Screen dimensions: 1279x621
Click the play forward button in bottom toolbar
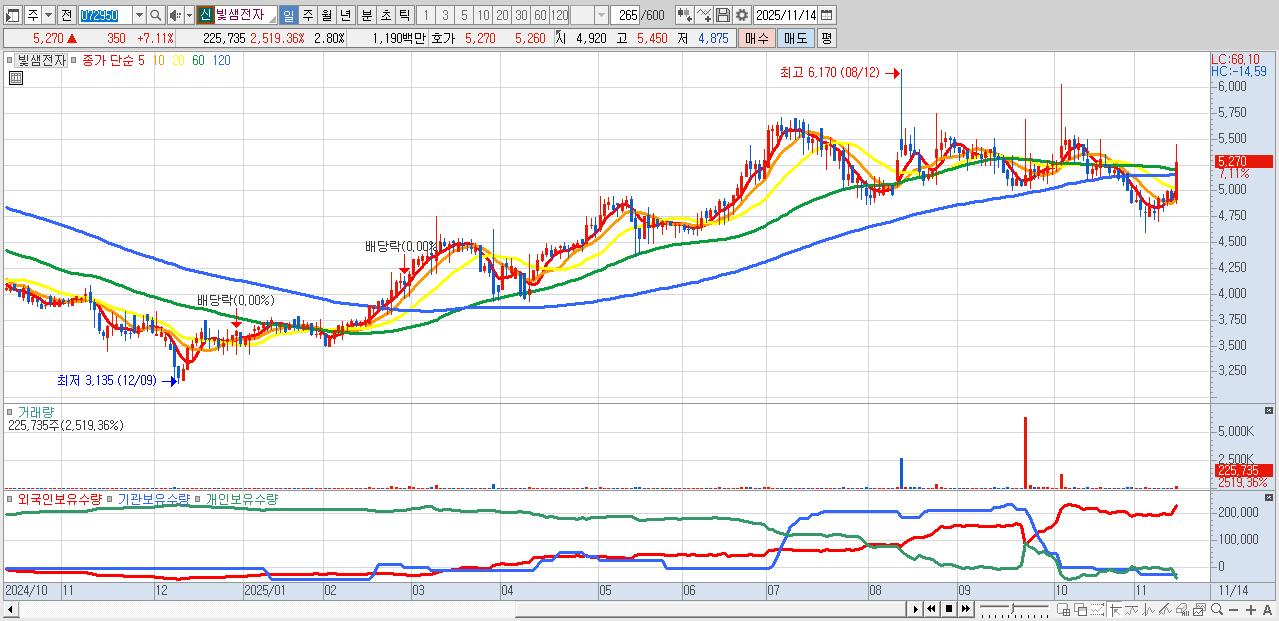pyautogui.click(x=916, y=609)
